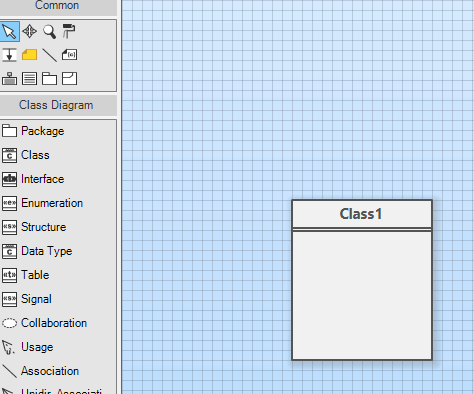Select the Enumeration element tool
This screenshot has width=474, height=394.
point(58,203)
